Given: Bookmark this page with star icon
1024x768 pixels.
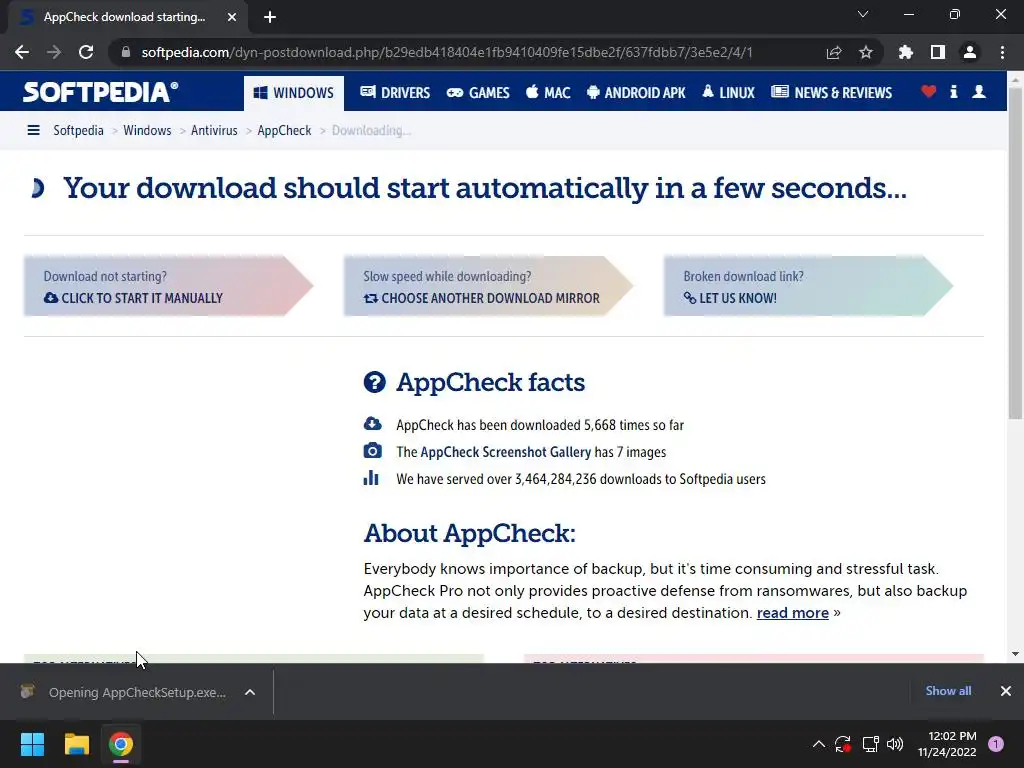Looking at the screenshot, I should click(x=866, y=52).
